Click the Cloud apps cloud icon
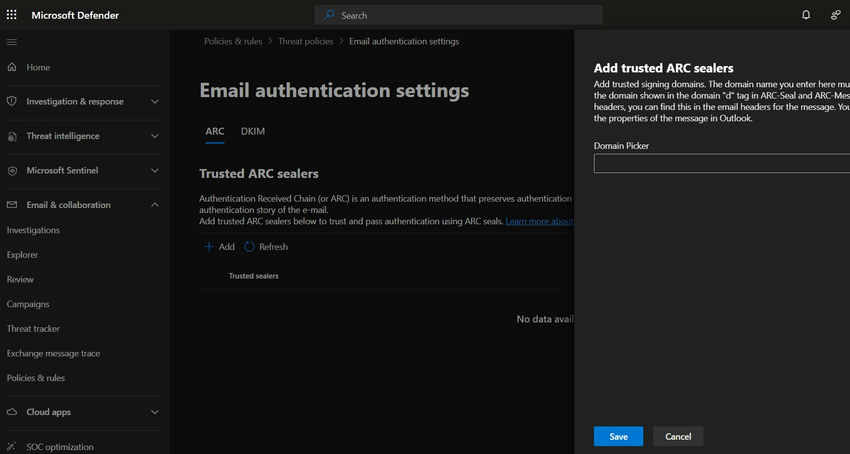Viewport: 850px width, 454px height. click(12, 412)
